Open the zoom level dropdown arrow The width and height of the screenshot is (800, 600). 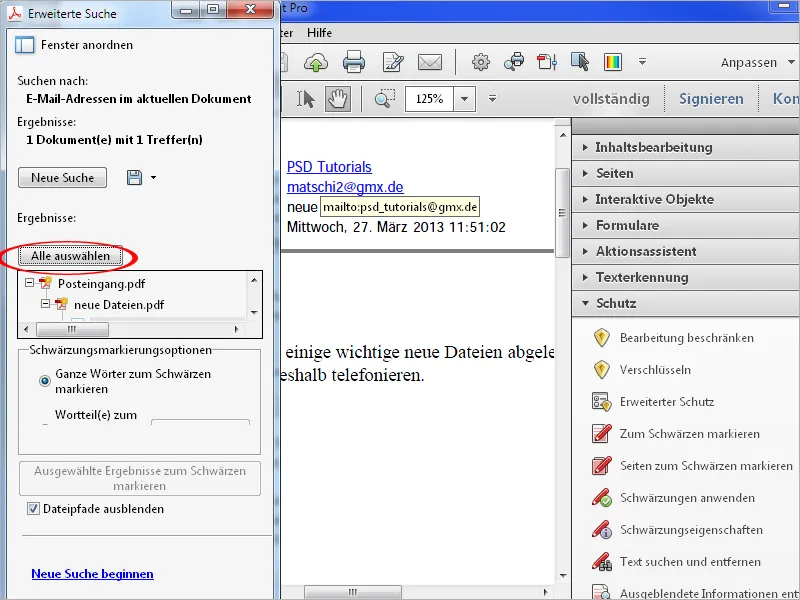[464, 98]
